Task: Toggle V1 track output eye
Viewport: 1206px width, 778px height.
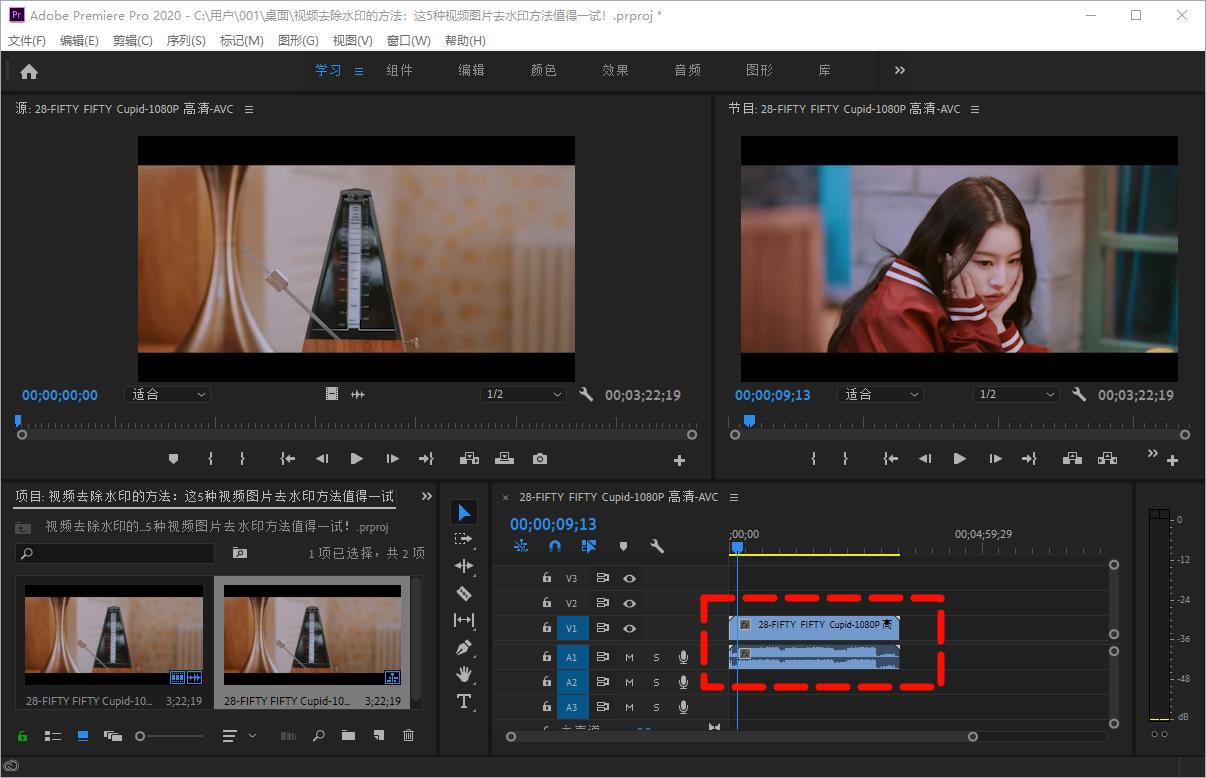Action: (x=630, y=629)
